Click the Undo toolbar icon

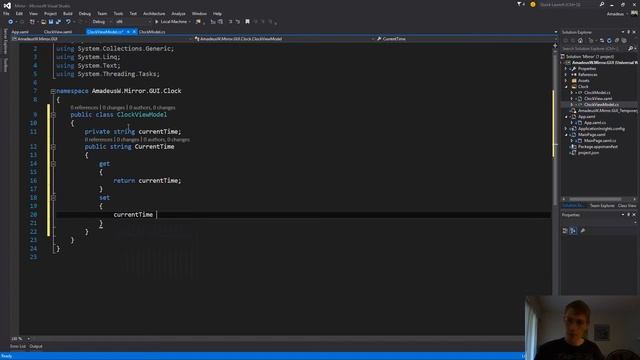point(68,22)
